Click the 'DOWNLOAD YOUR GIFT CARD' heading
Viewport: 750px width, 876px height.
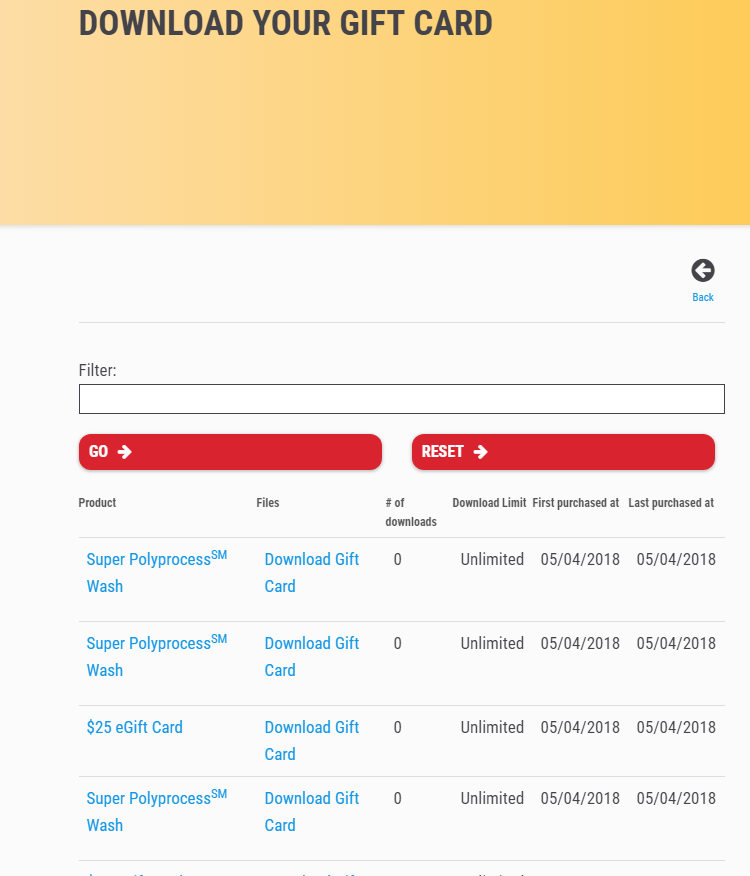tap(286, 23)
